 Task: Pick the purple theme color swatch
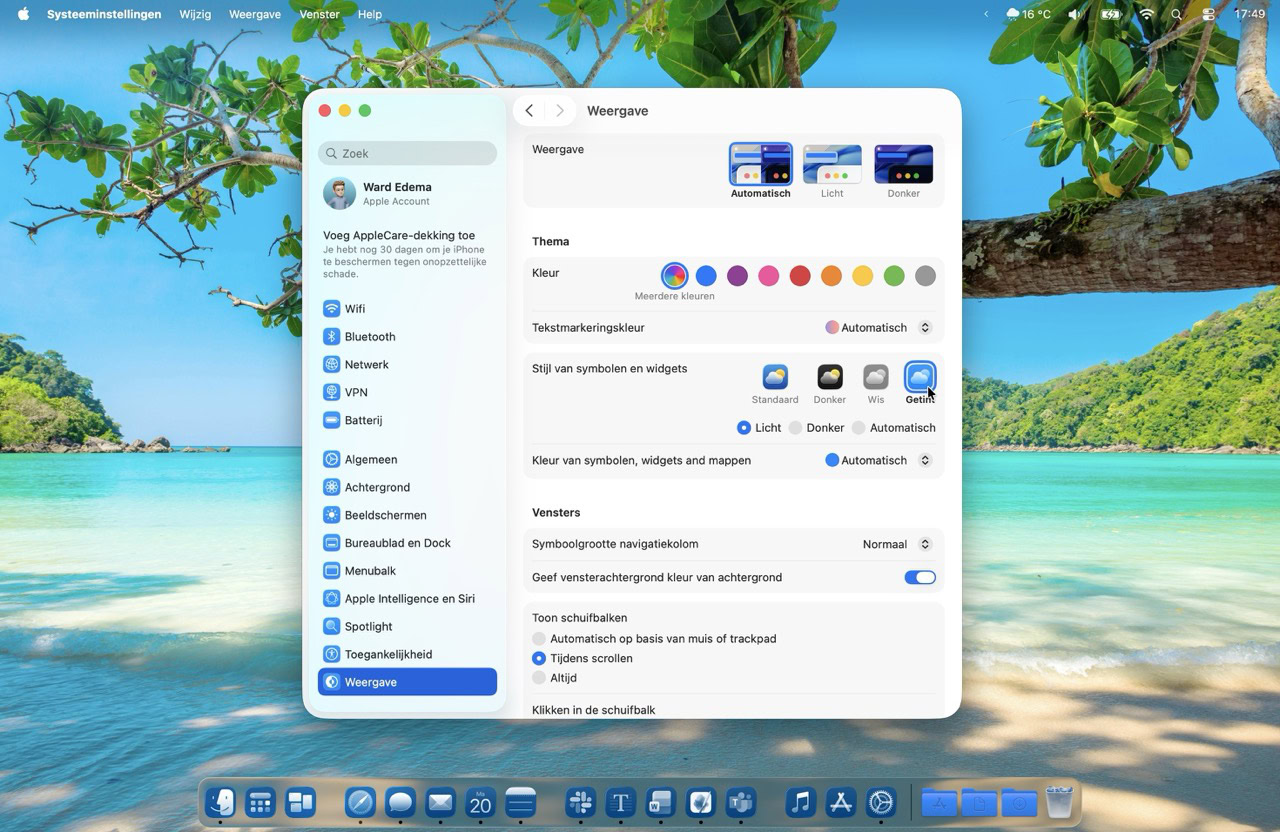[737, 276]
